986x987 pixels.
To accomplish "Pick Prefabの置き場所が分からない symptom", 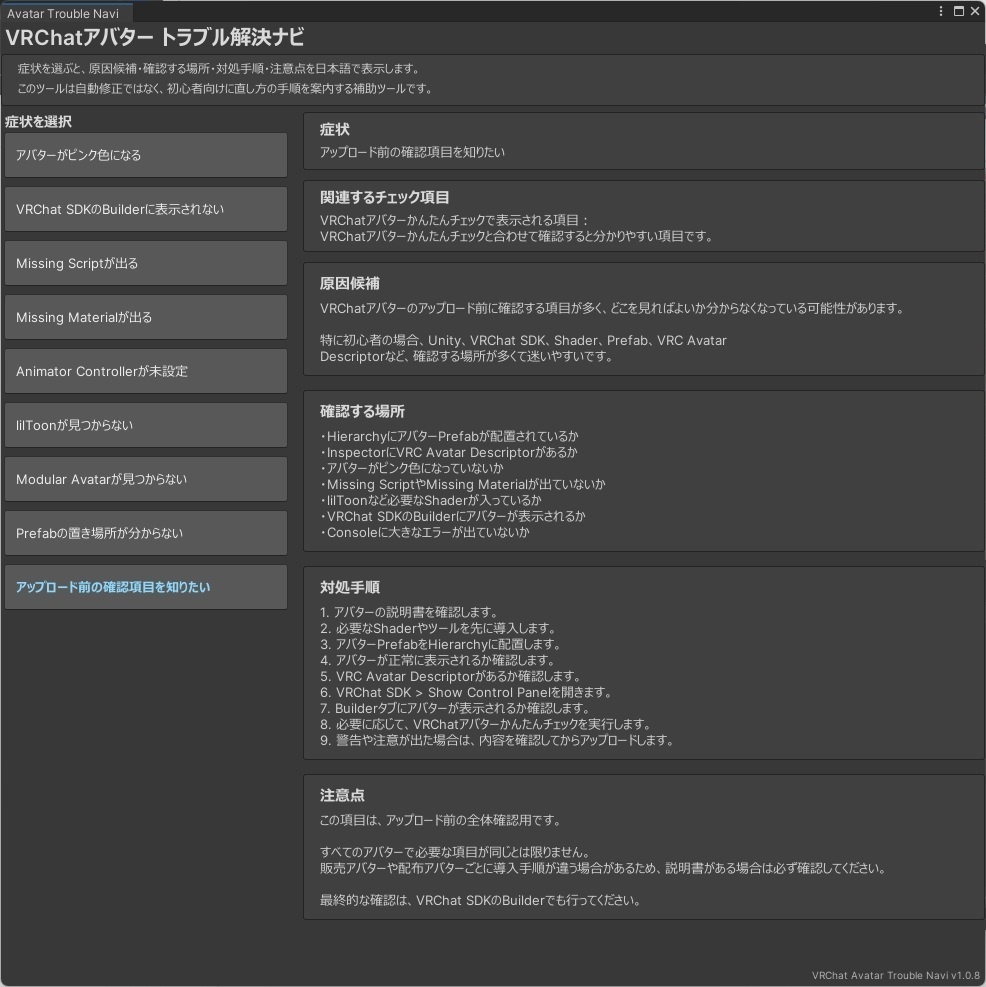I will click(145, 533).
